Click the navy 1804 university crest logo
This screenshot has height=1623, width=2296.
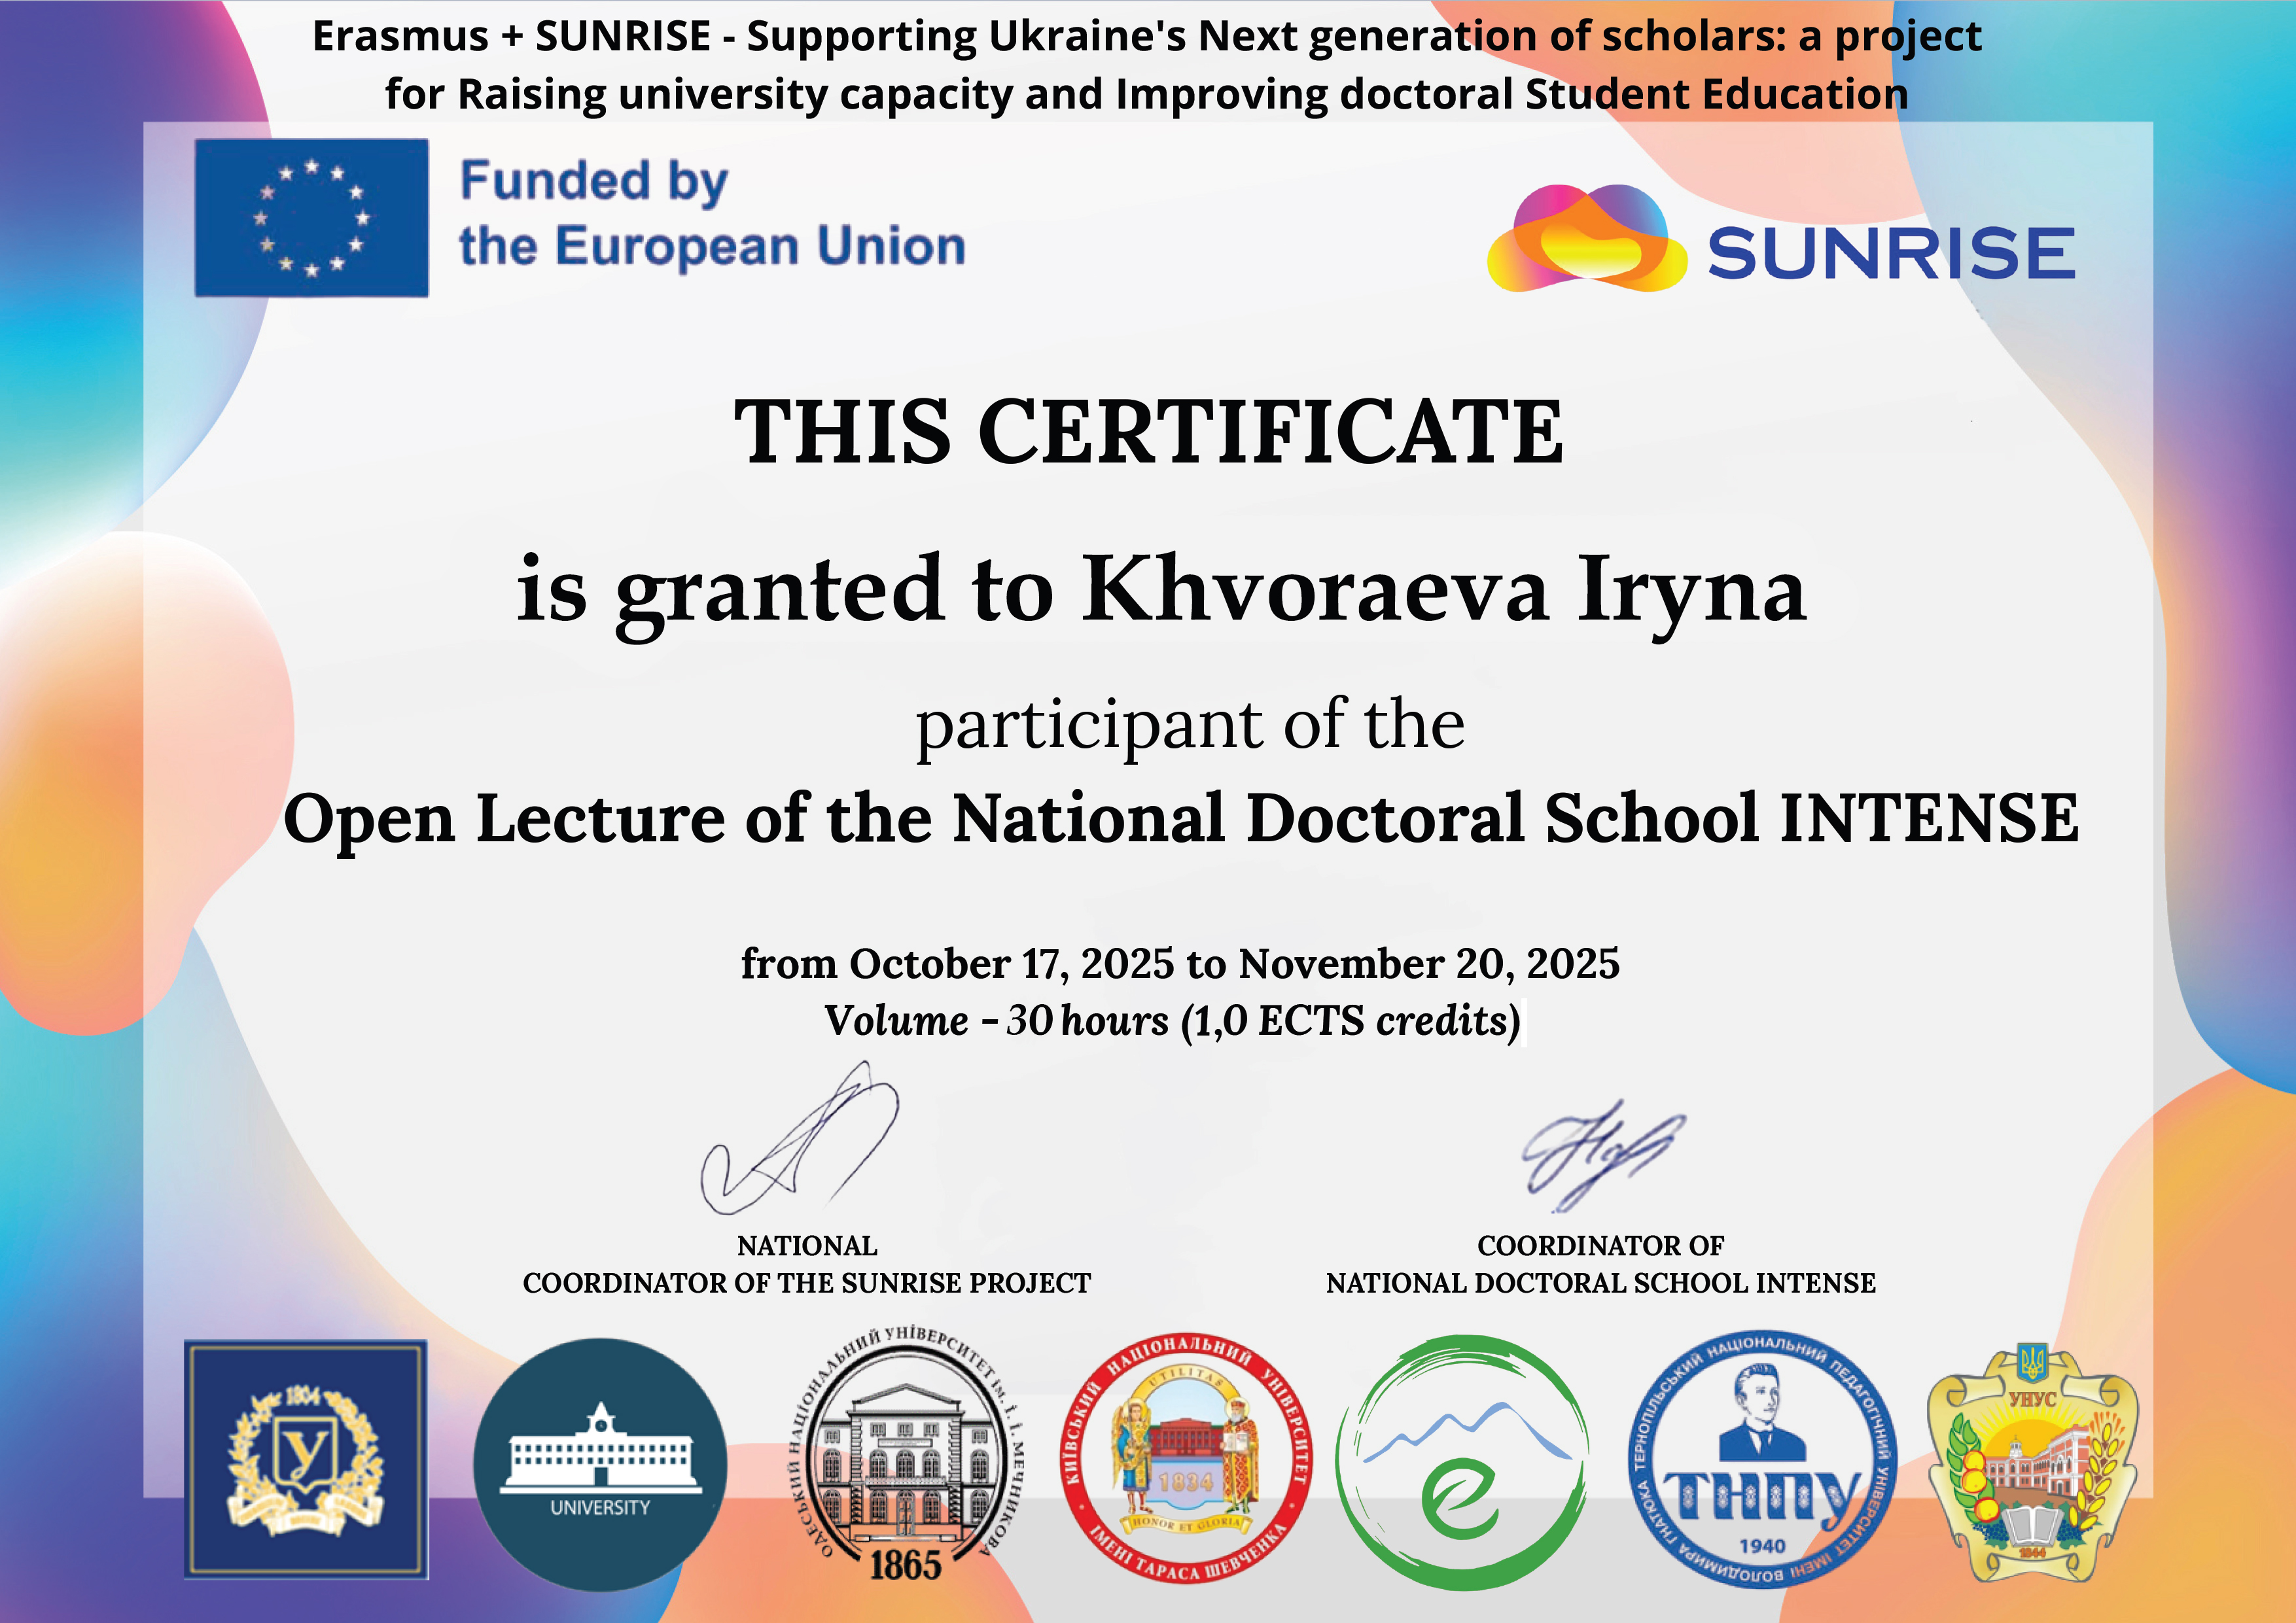click(305, 1459)
